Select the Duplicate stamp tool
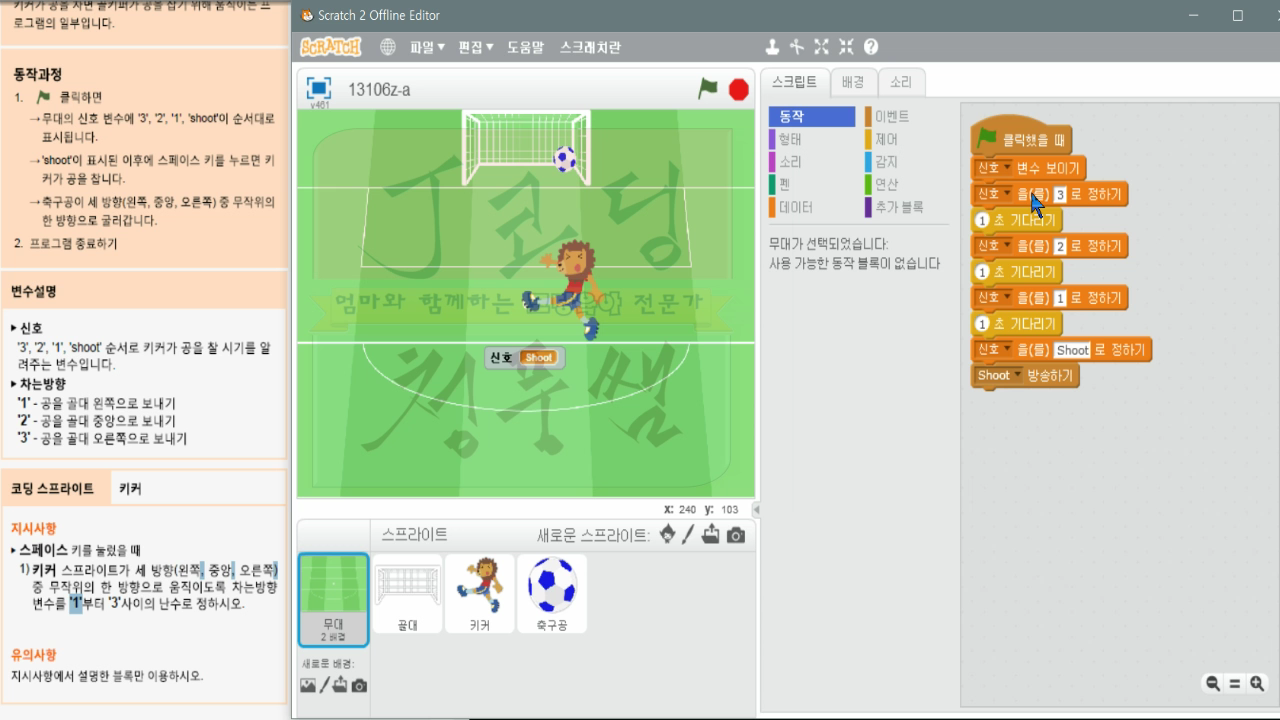 click(772, 47)
